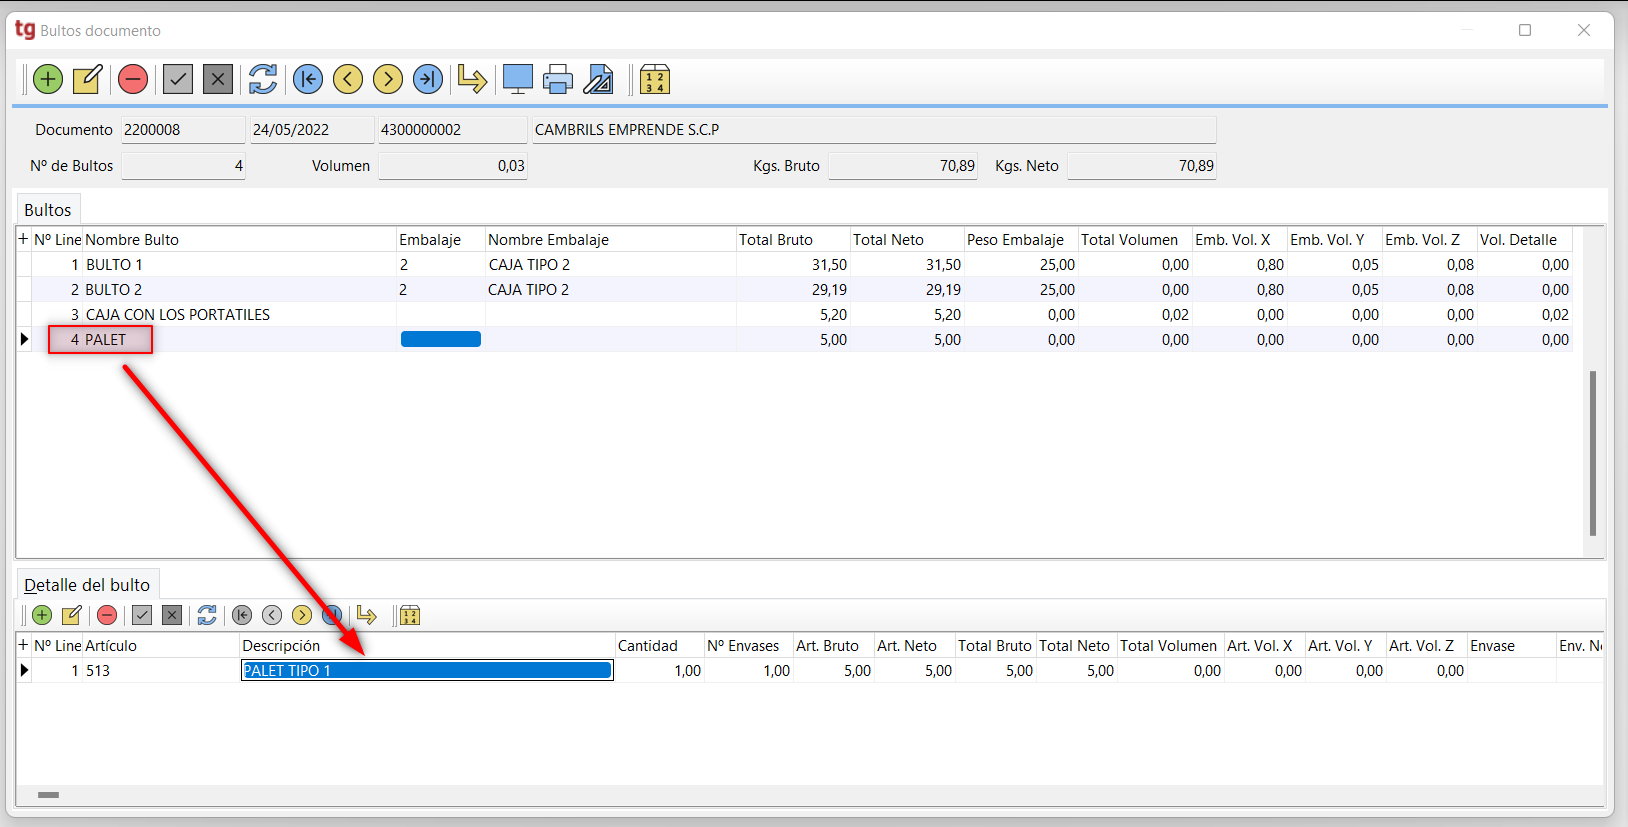1628x827 pixels.
Task: Click the client code field 4300000002
Action: 452,130
